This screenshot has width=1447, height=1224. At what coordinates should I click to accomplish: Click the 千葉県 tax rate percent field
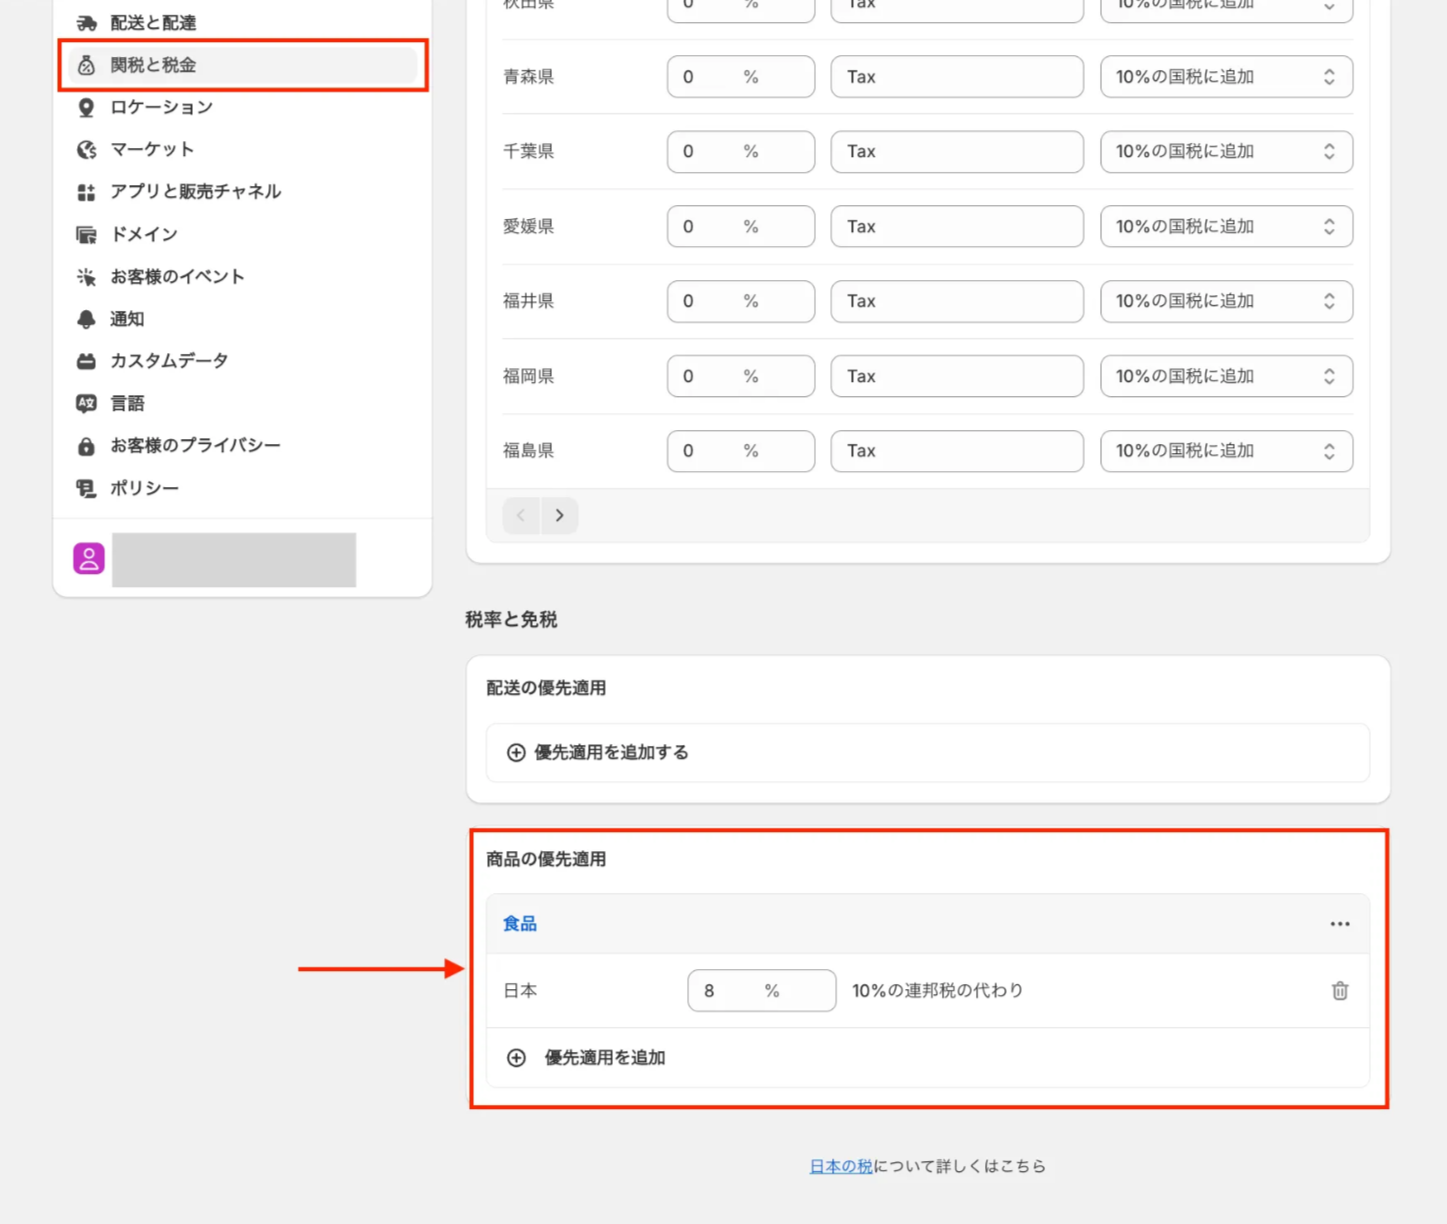coord(741,152)
